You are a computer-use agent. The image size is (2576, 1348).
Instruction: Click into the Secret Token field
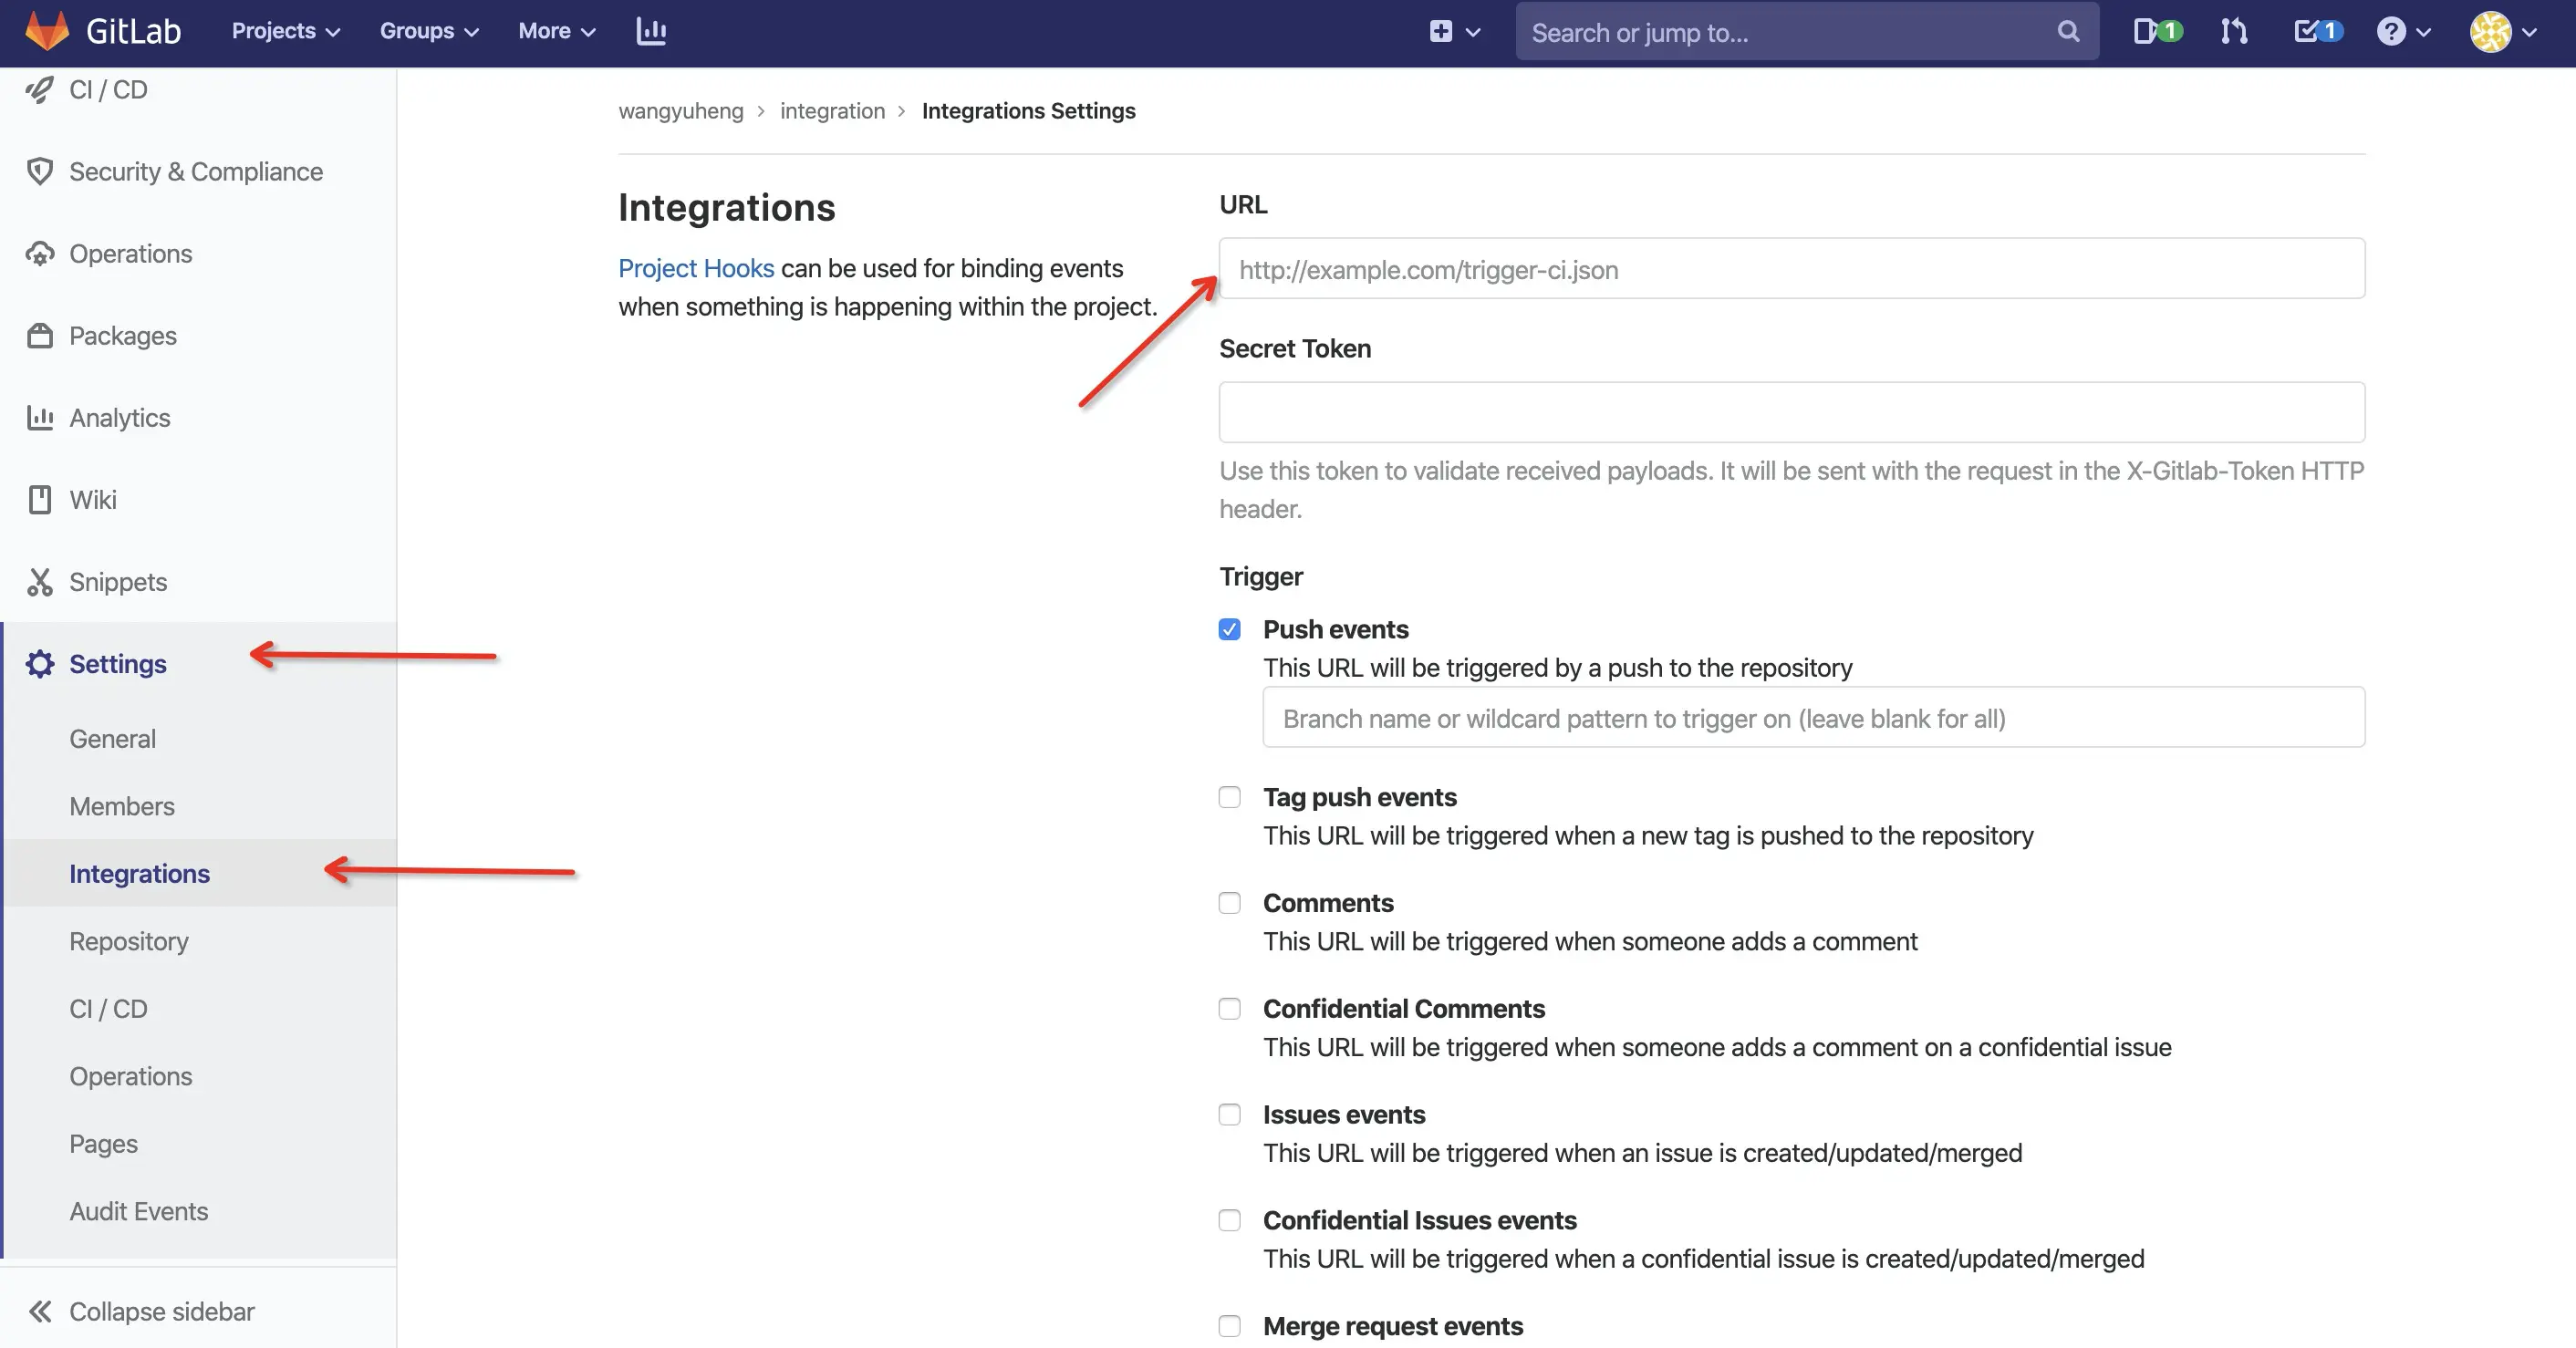coord(1791,412)
